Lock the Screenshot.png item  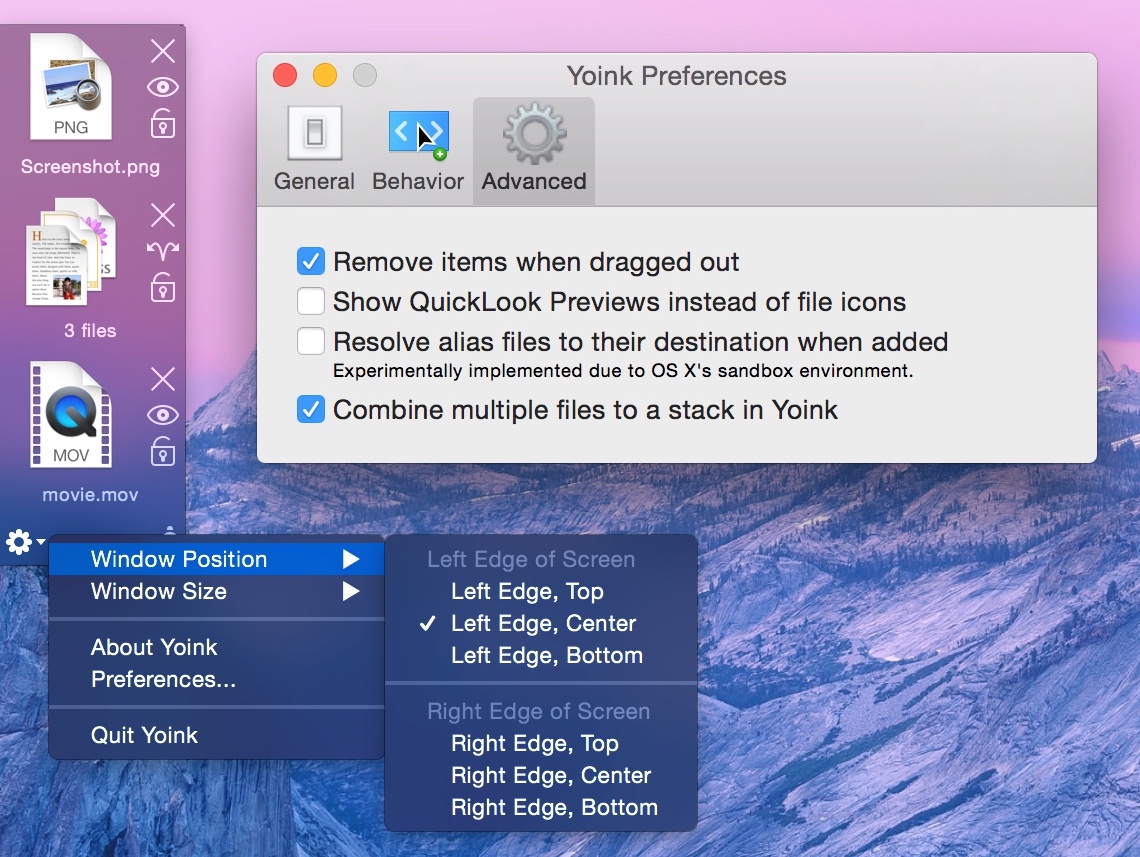(163, 124)
